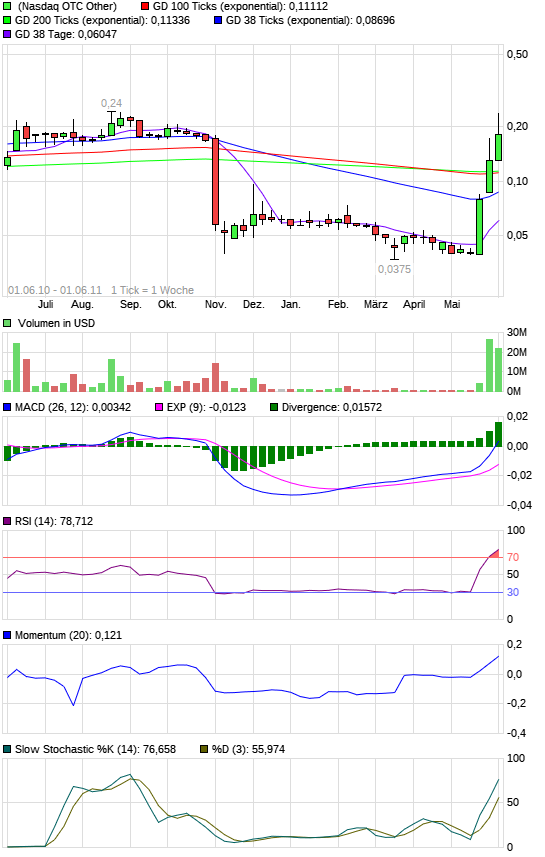Click the Volumen in USD legend swatch

pos(7,323)
